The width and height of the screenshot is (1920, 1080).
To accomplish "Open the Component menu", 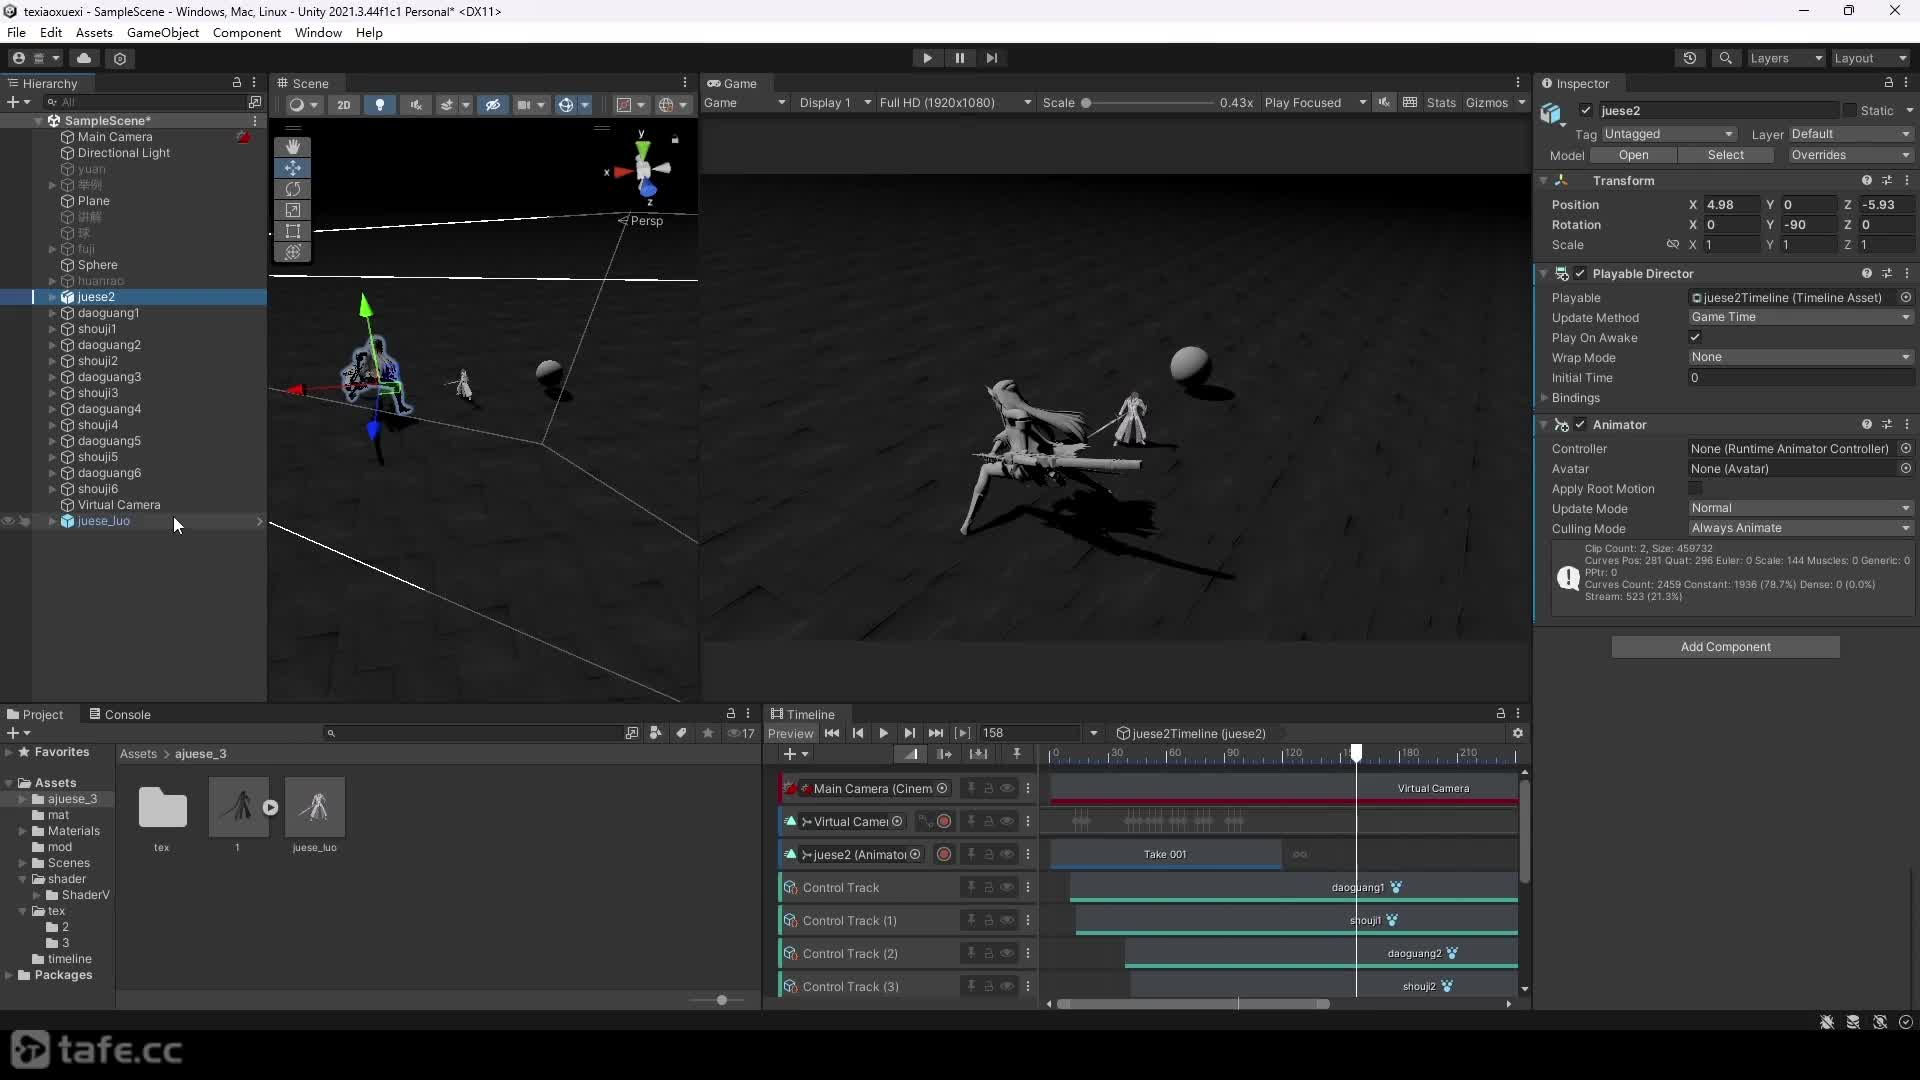I will pos(247,32).
